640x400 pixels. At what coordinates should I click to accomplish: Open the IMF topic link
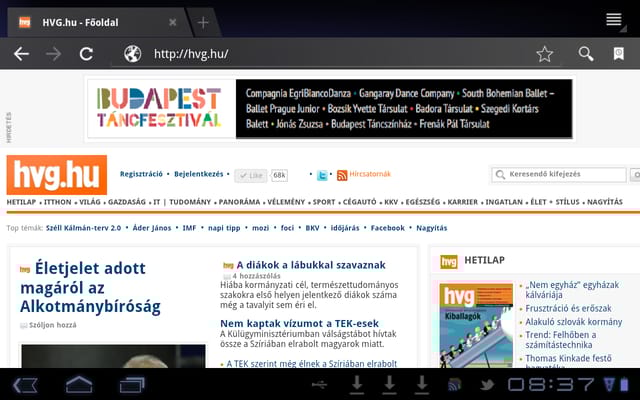point(189,228)
